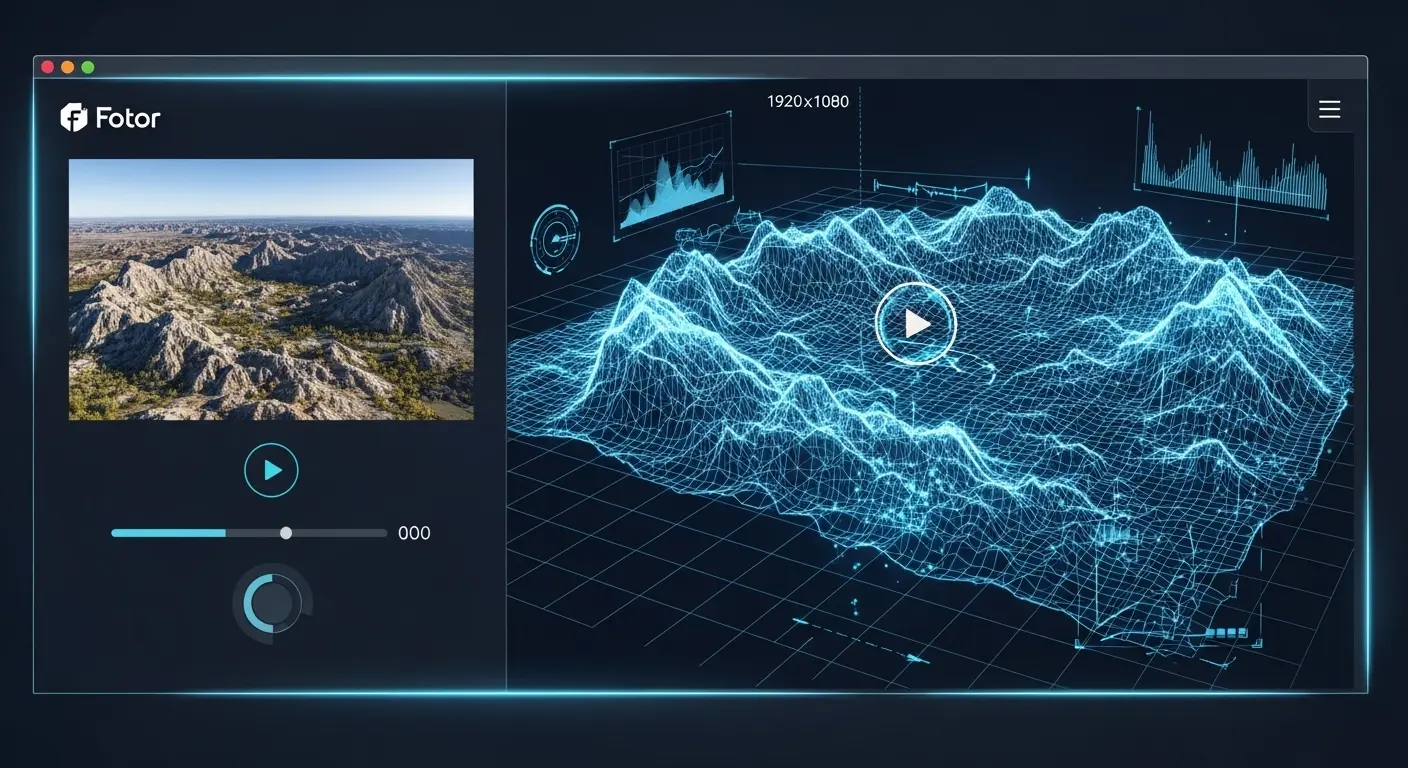Click the white slider handle on progress bar
The image size is (1408, 768).
pyautogui.click(x=286, y=533)
